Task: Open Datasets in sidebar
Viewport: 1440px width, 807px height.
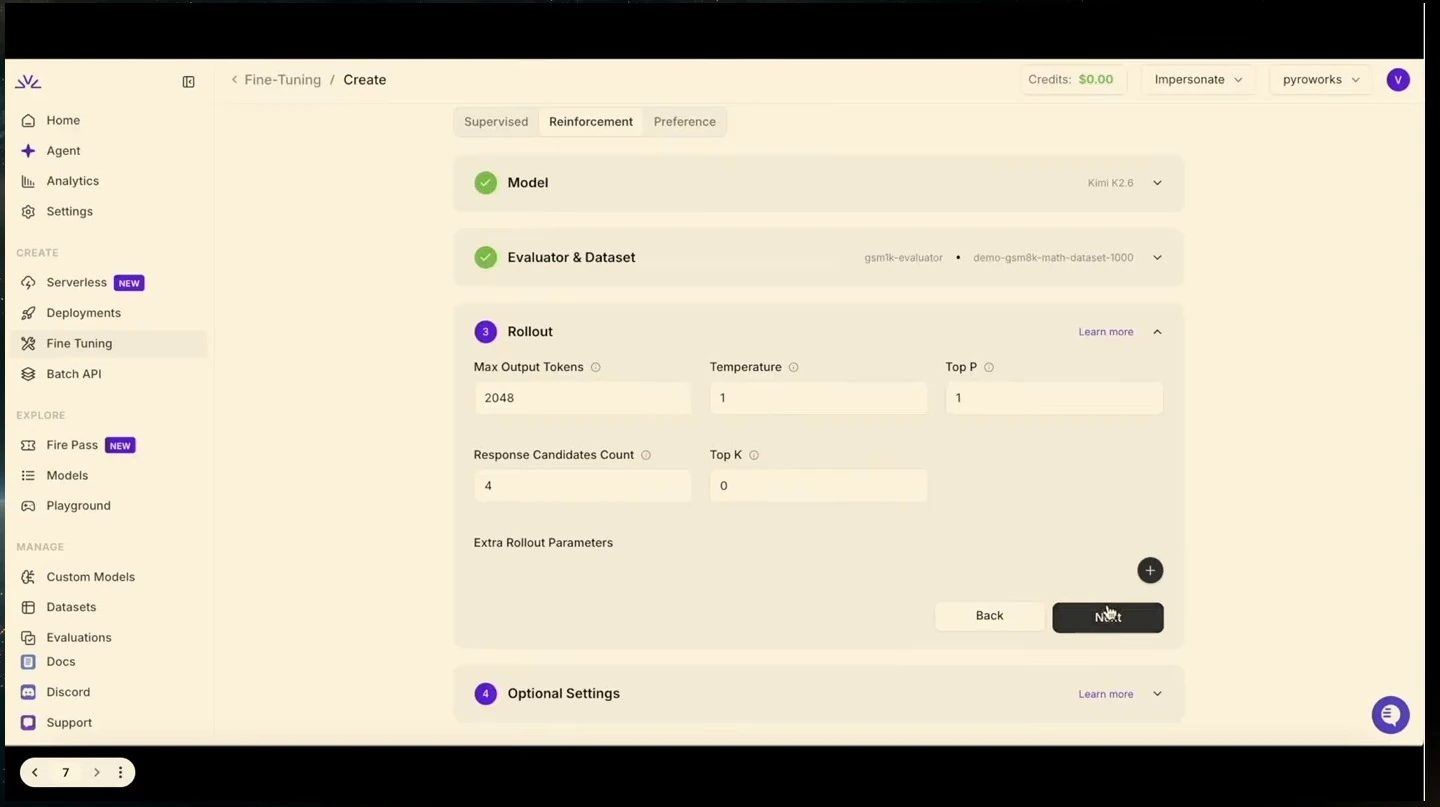Action: point(71,607)
